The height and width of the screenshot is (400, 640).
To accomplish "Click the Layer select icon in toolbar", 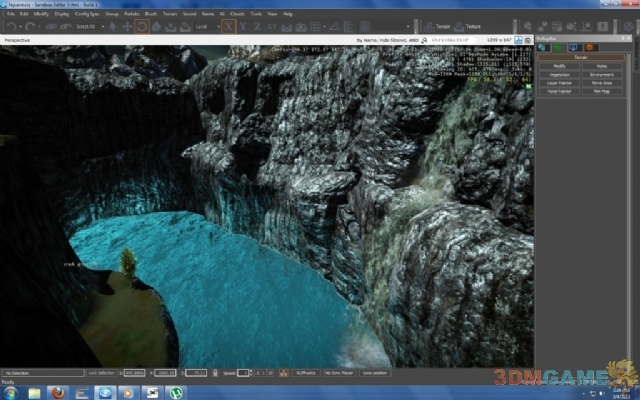I will pyautogui.click(x=365, y=27).
